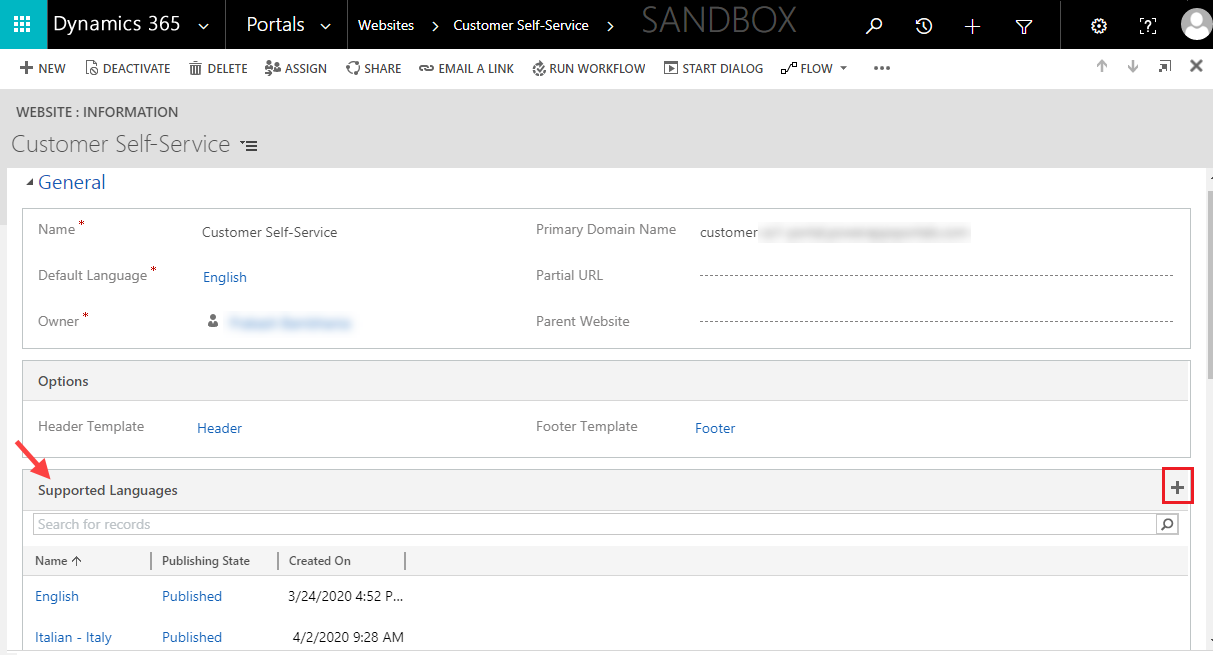Add a supported language with plus icon

(x=1178, y=487)
